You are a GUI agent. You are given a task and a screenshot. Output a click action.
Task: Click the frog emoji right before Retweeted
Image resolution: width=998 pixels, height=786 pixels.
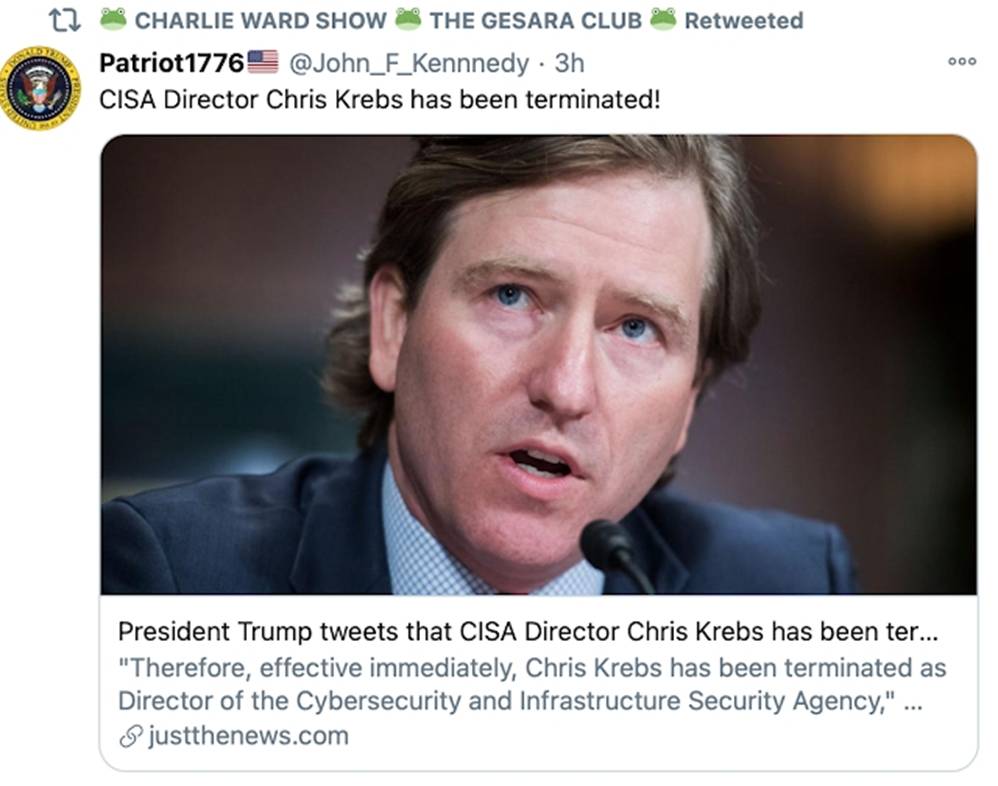(x=662, y=19)
